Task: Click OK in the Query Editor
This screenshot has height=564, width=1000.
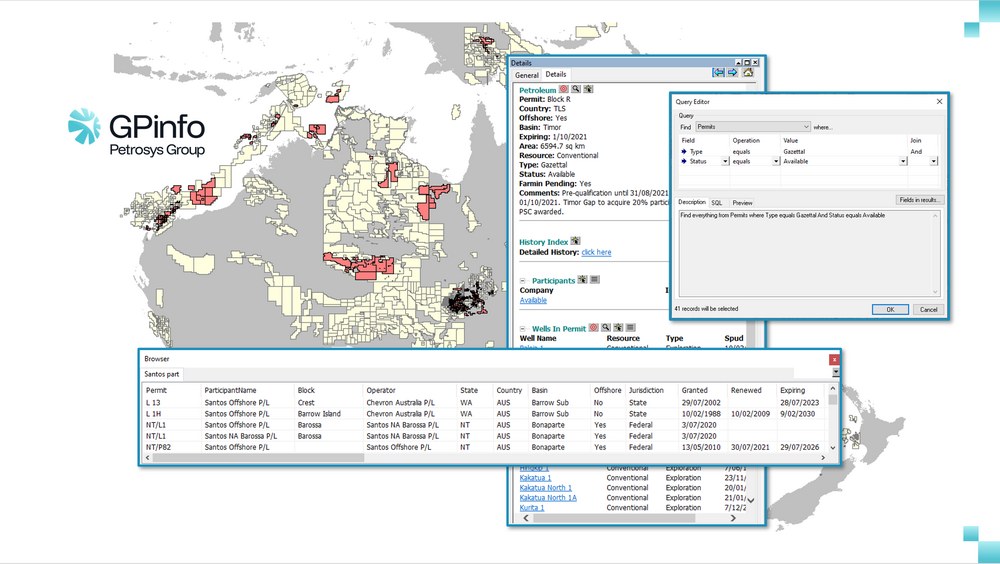Action: (x=890, y=309)
